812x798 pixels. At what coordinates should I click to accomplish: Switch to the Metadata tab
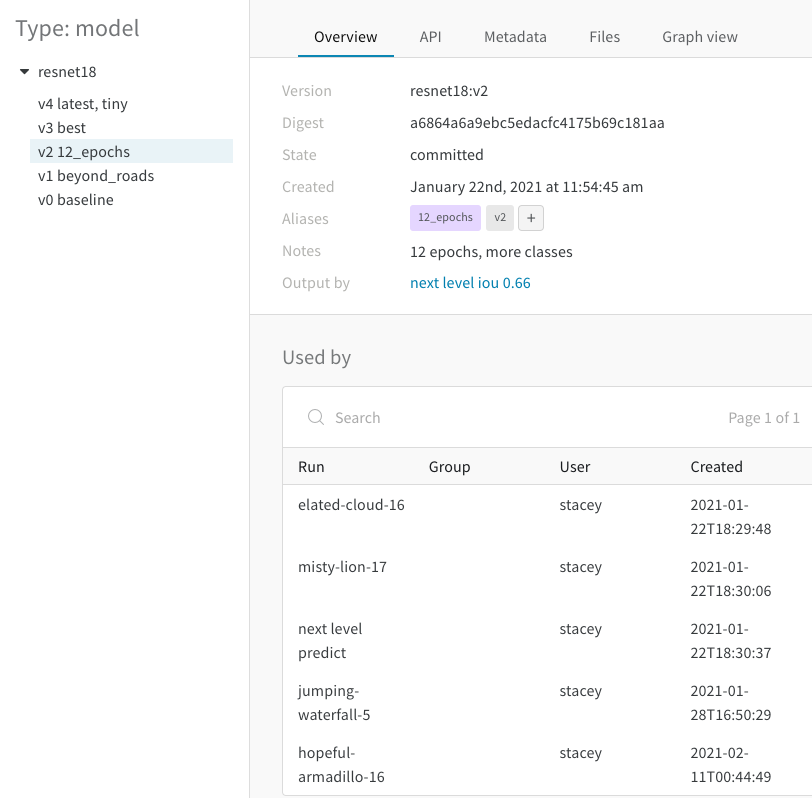515,37
